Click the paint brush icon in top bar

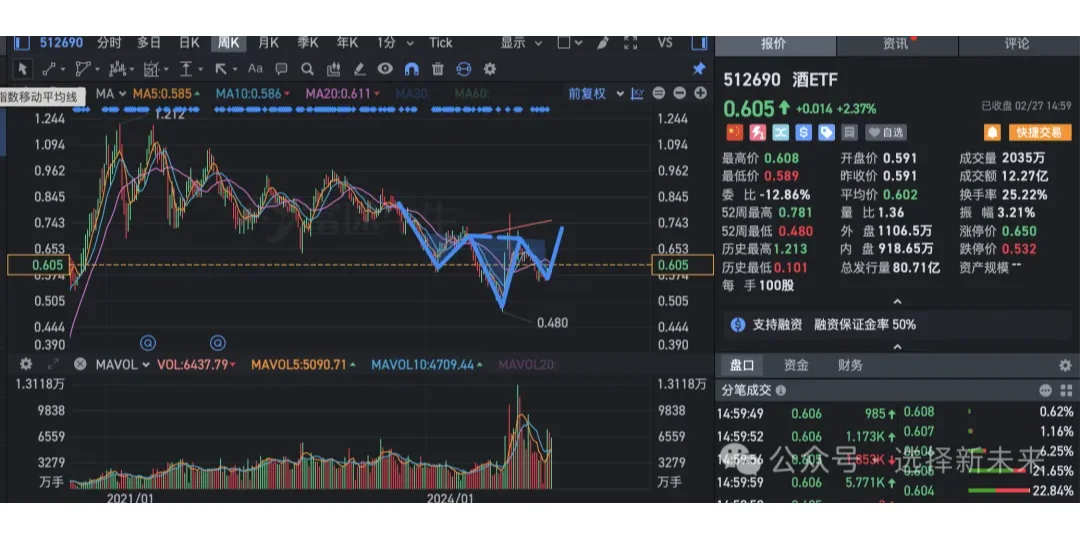[x=603, y=43]
